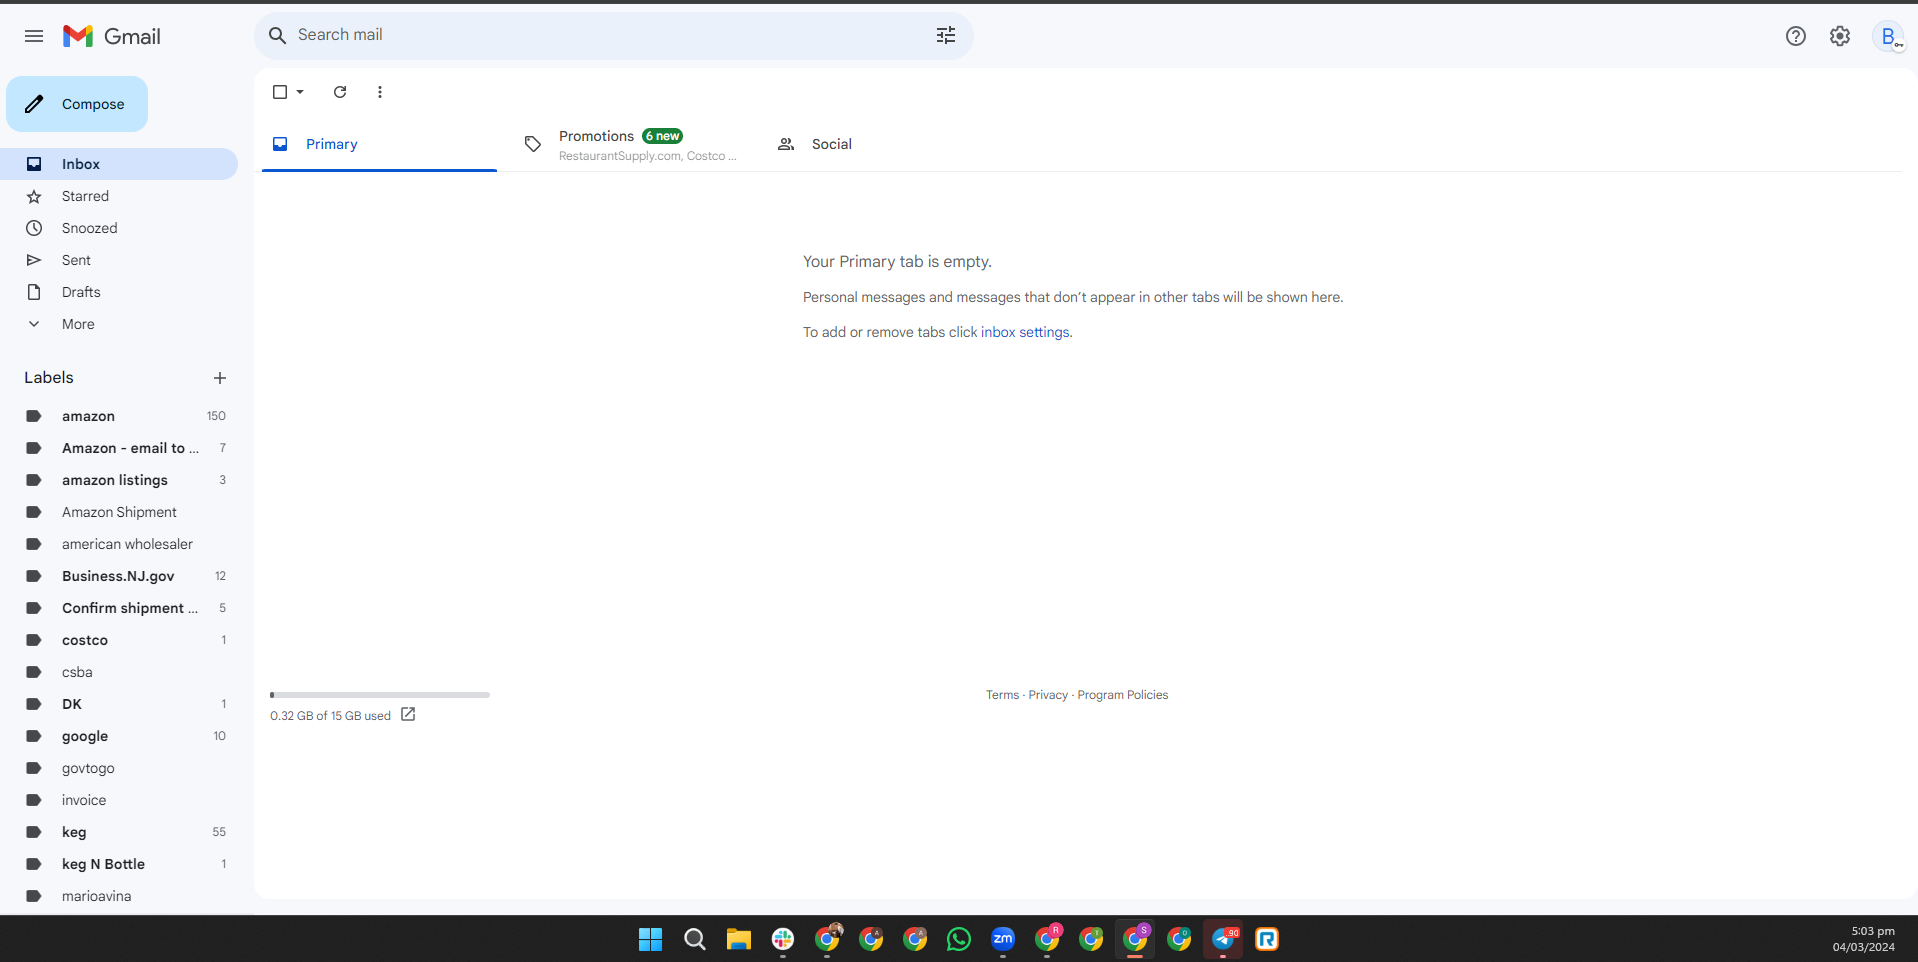Viewport: 1918px width, 962px height.
Task: Open Zoom from the taskbar
Action: coord(1003,939)
